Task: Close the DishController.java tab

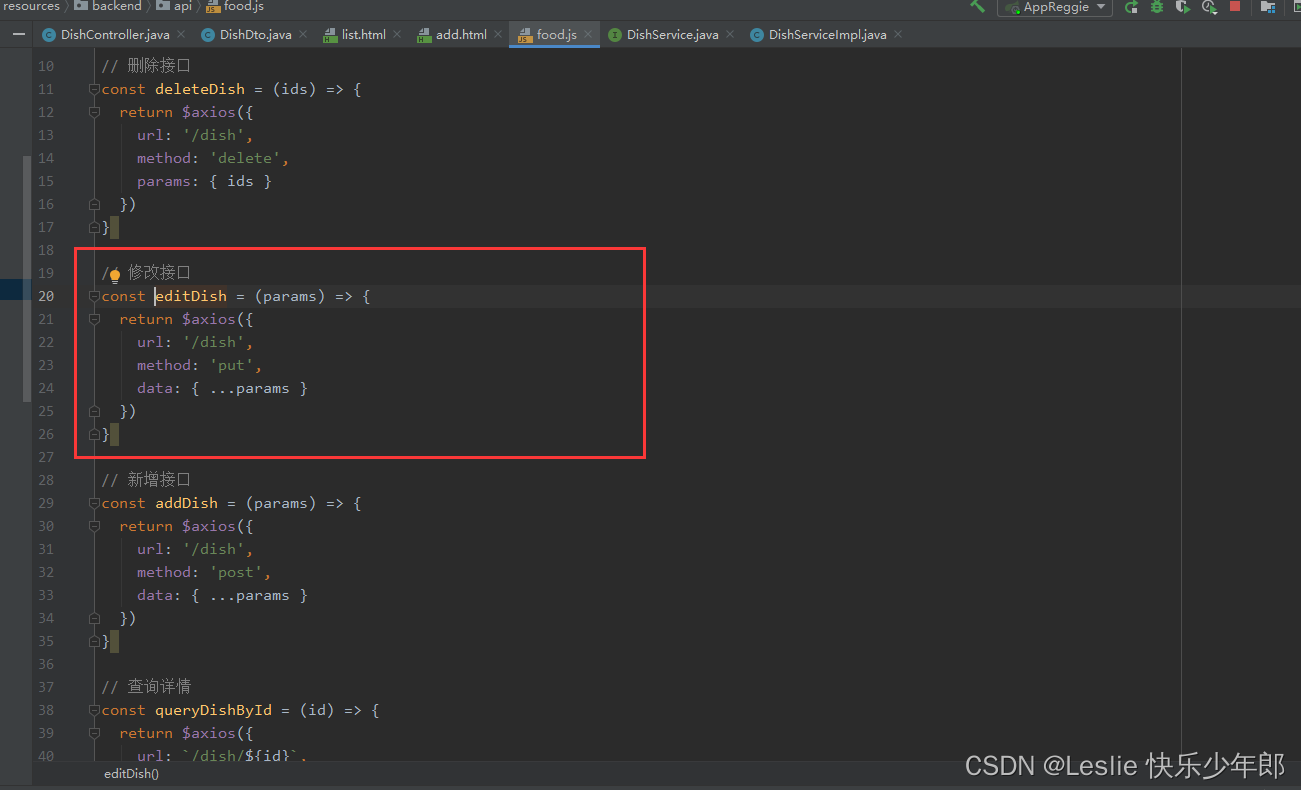Action: (x=181, y=34)
